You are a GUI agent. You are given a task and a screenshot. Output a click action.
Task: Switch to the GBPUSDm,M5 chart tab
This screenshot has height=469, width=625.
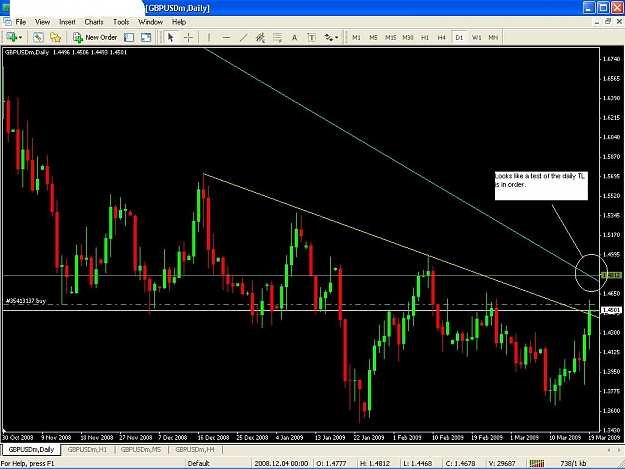(141, 449)
